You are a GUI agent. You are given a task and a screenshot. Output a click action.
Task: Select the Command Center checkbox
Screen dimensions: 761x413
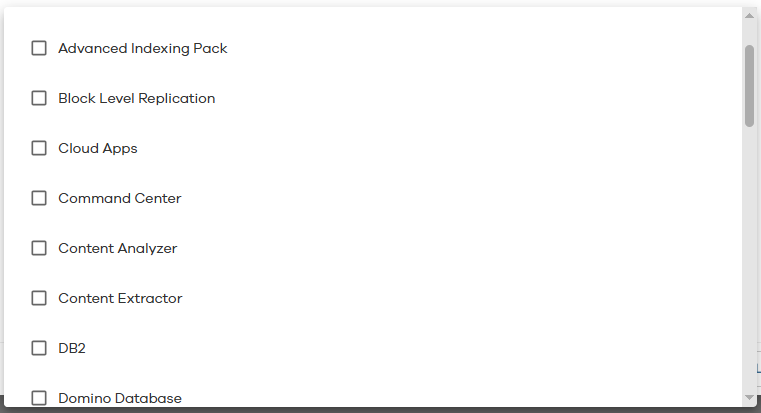(x=39, y=198)
